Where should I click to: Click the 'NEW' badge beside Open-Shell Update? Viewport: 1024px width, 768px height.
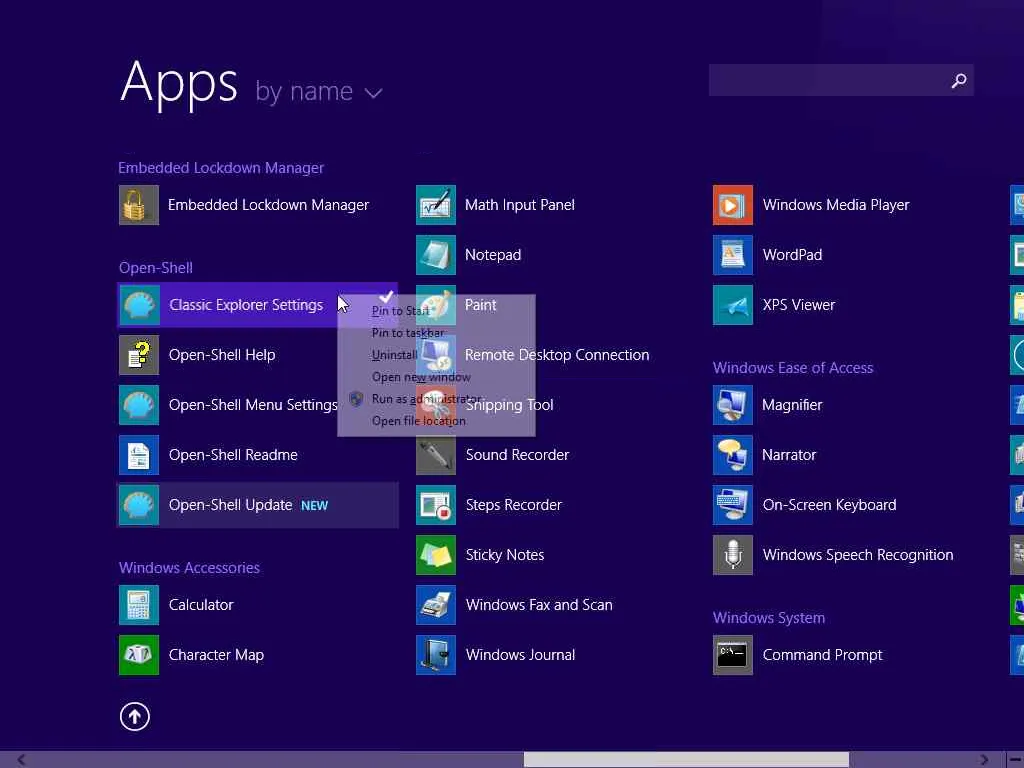click(314, 505)
